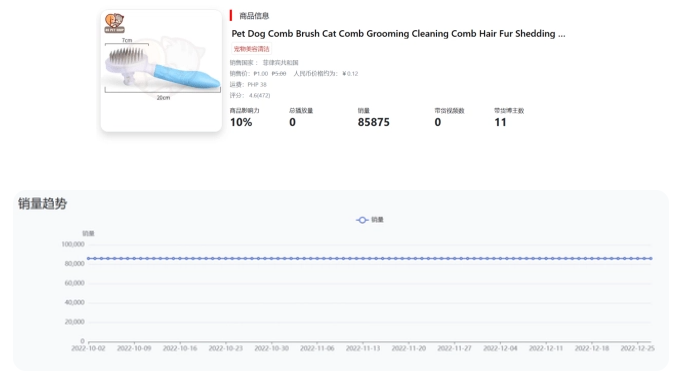Select first data point on sales trend line

[x=89, y=258]
